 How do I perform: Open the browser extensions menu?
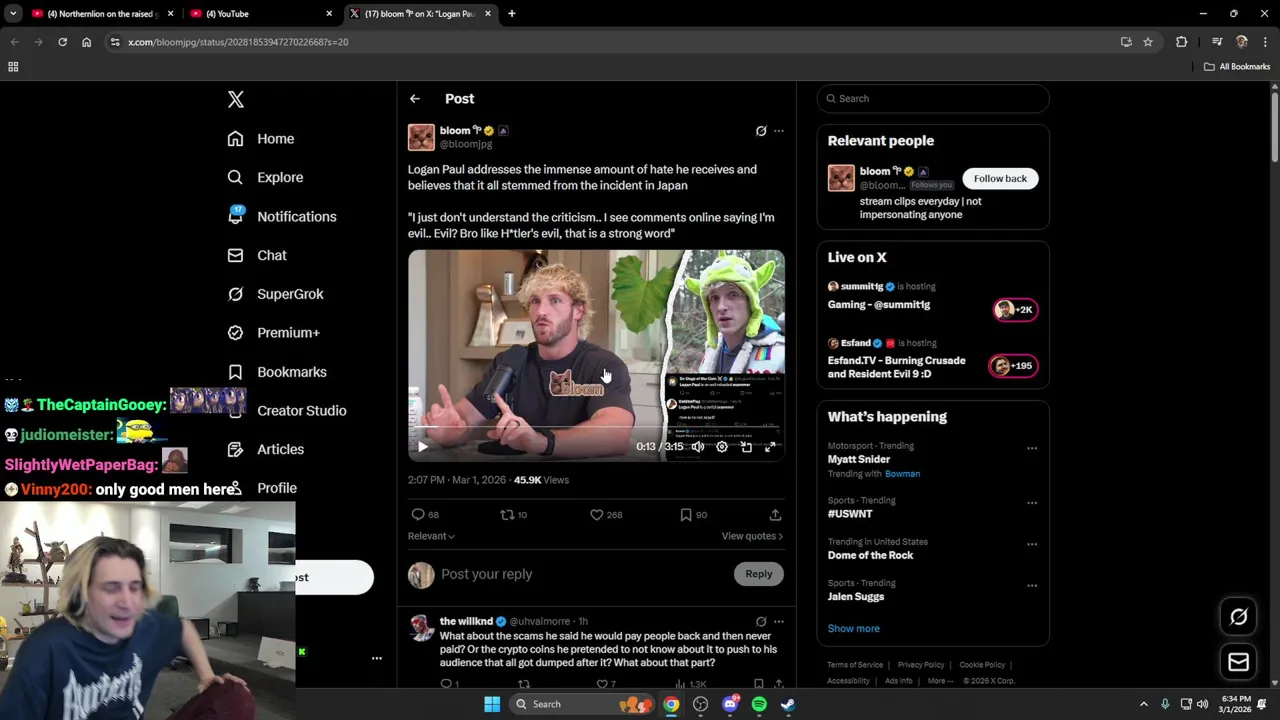1182,42
